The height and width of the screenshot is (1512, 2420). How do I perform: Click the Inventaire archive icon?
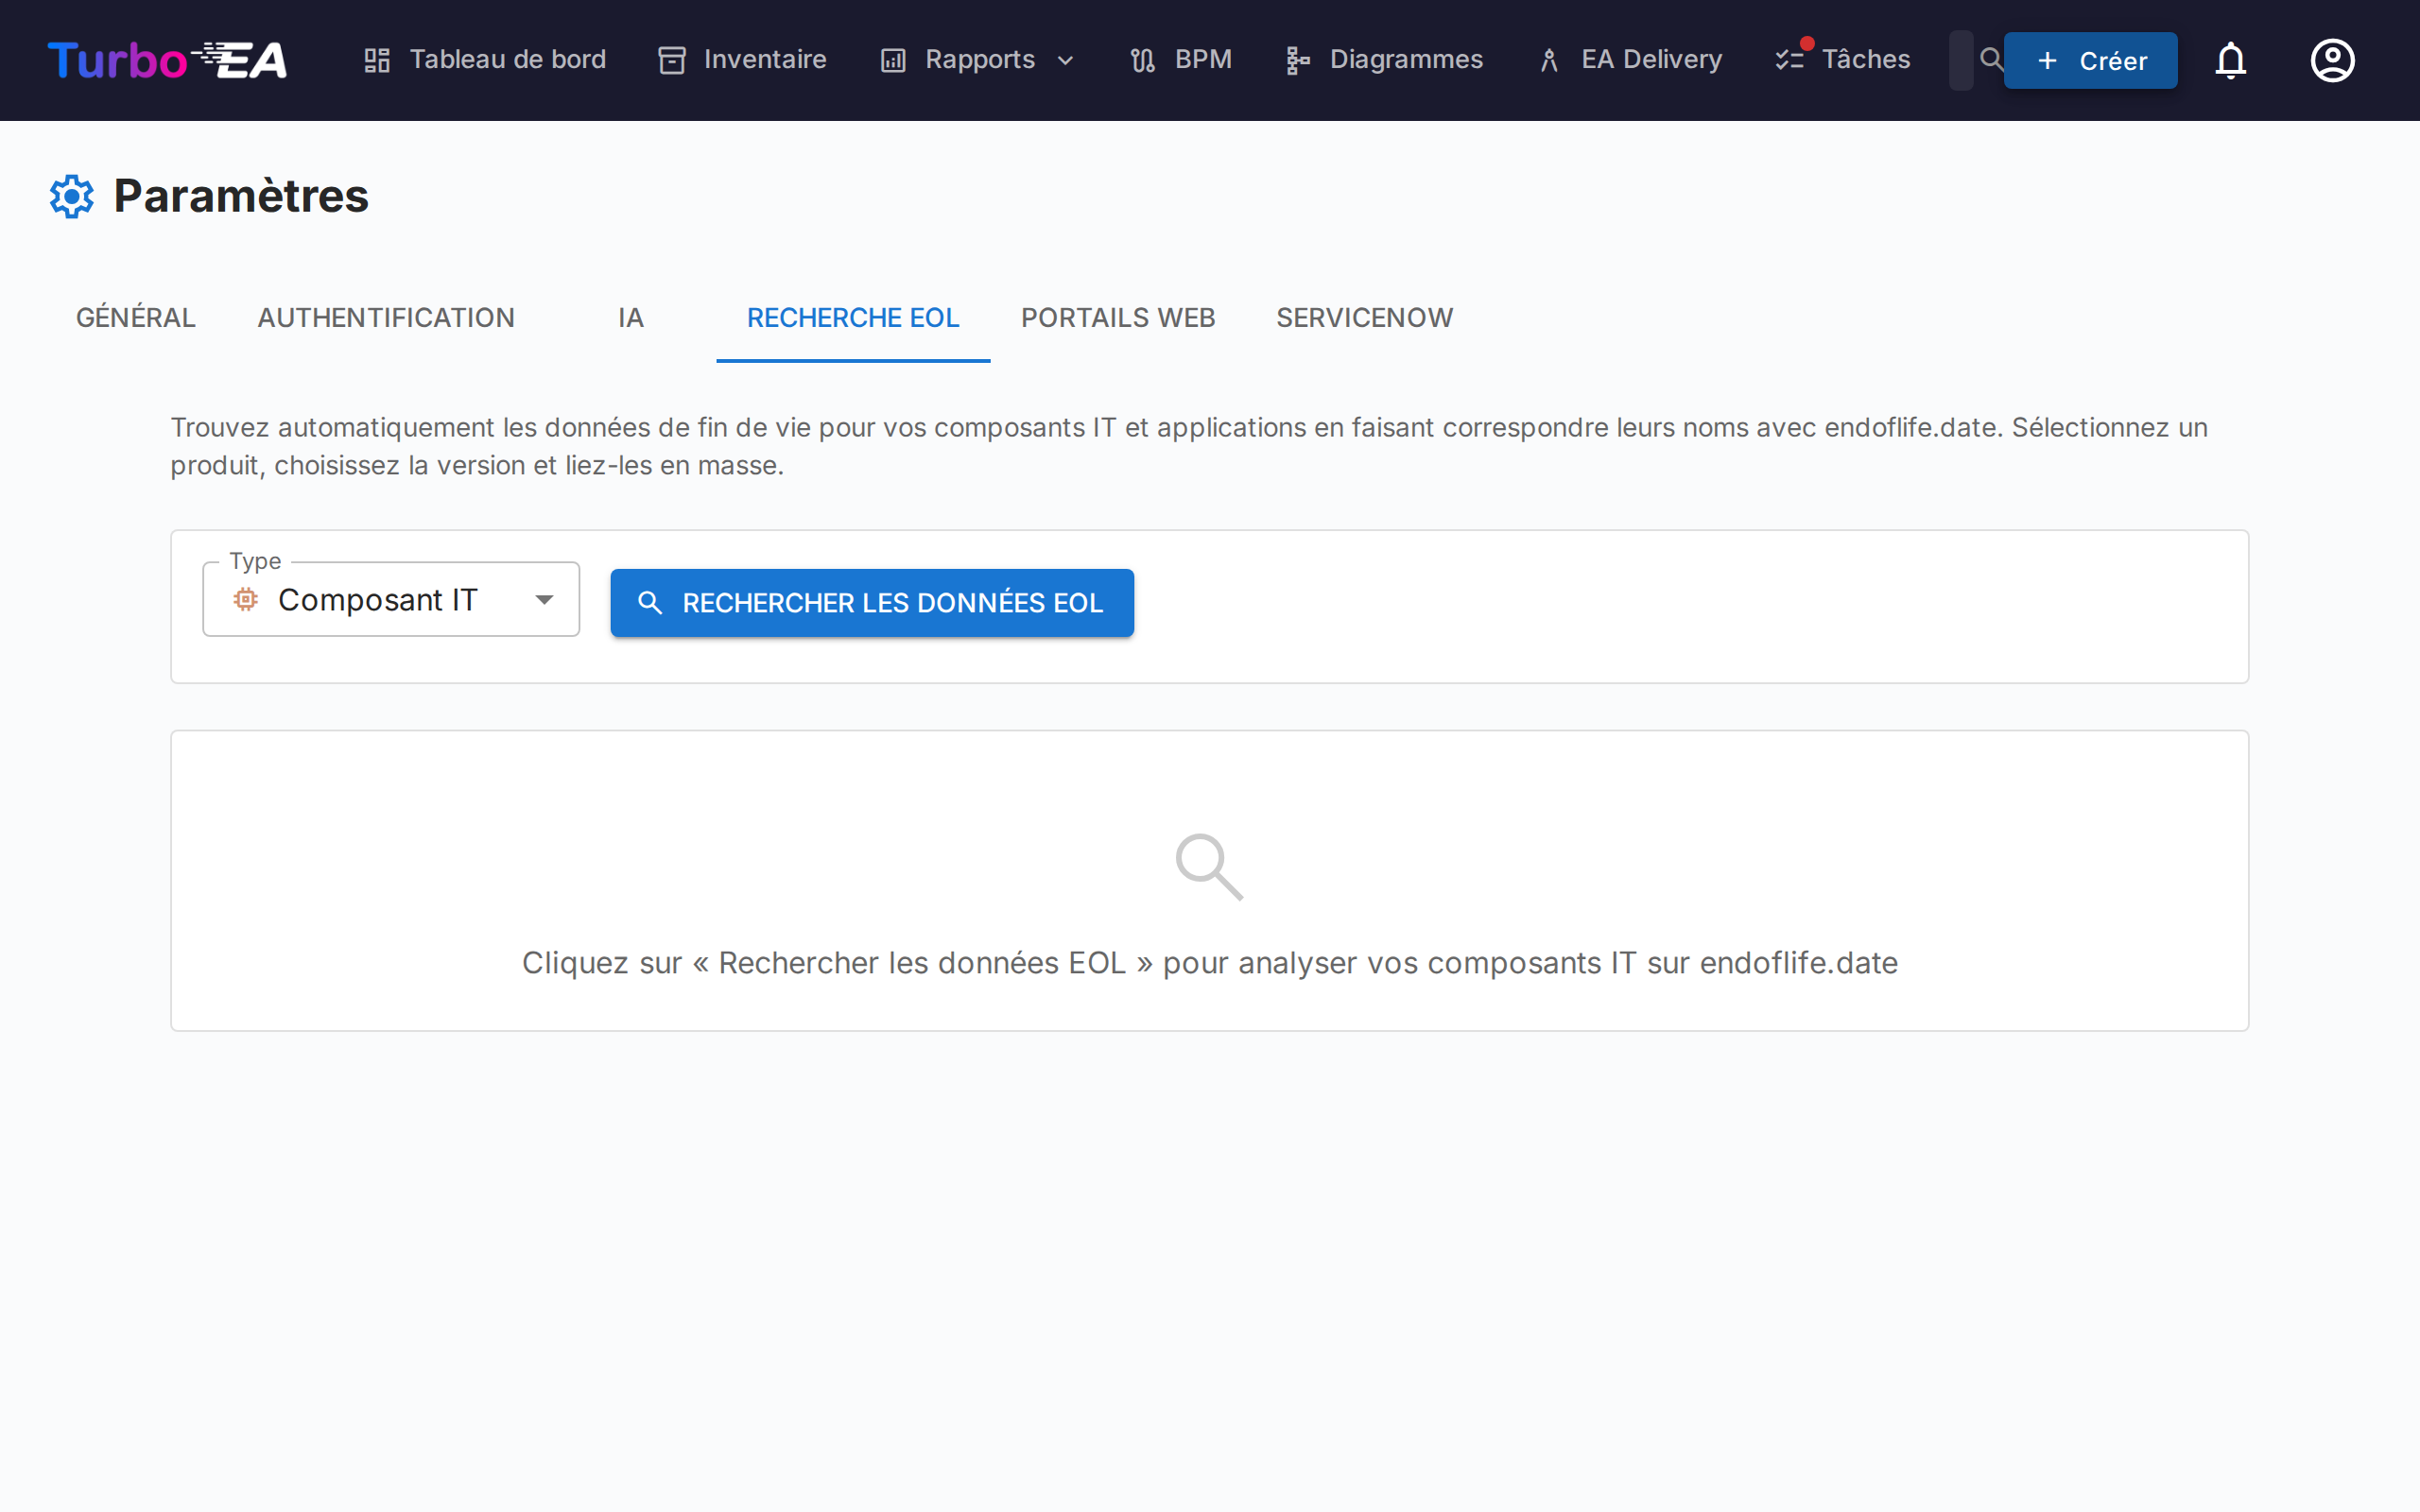coord(672,60)
